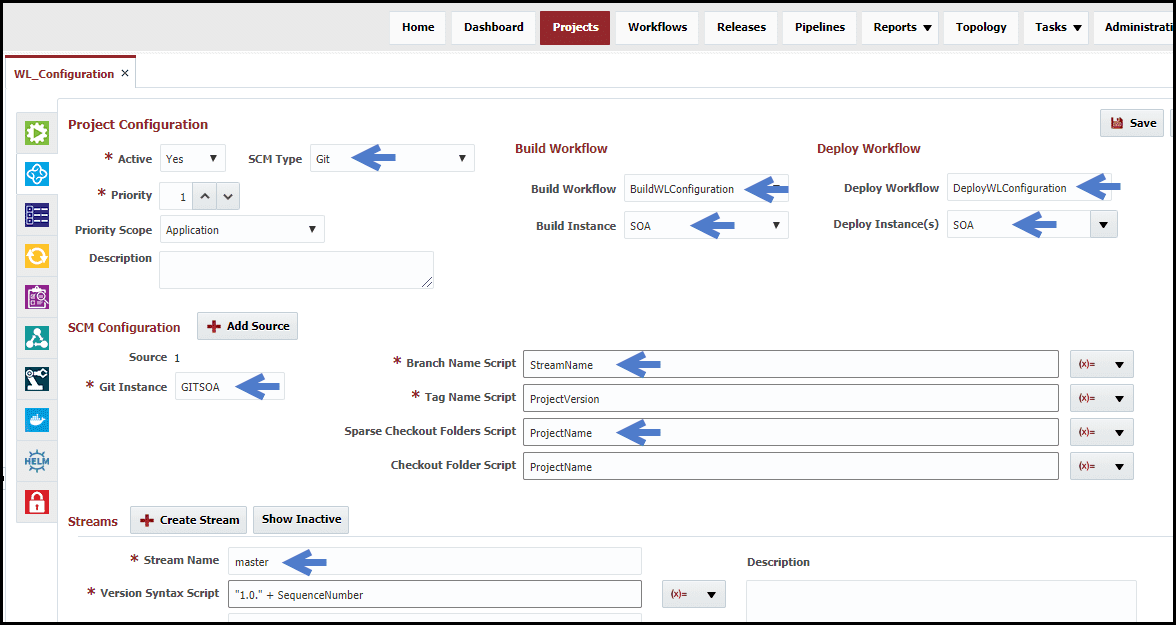Screen dimensions: 1176x625
Task: Click the Tag Name Script input field
Action: [x=790, y=398]
